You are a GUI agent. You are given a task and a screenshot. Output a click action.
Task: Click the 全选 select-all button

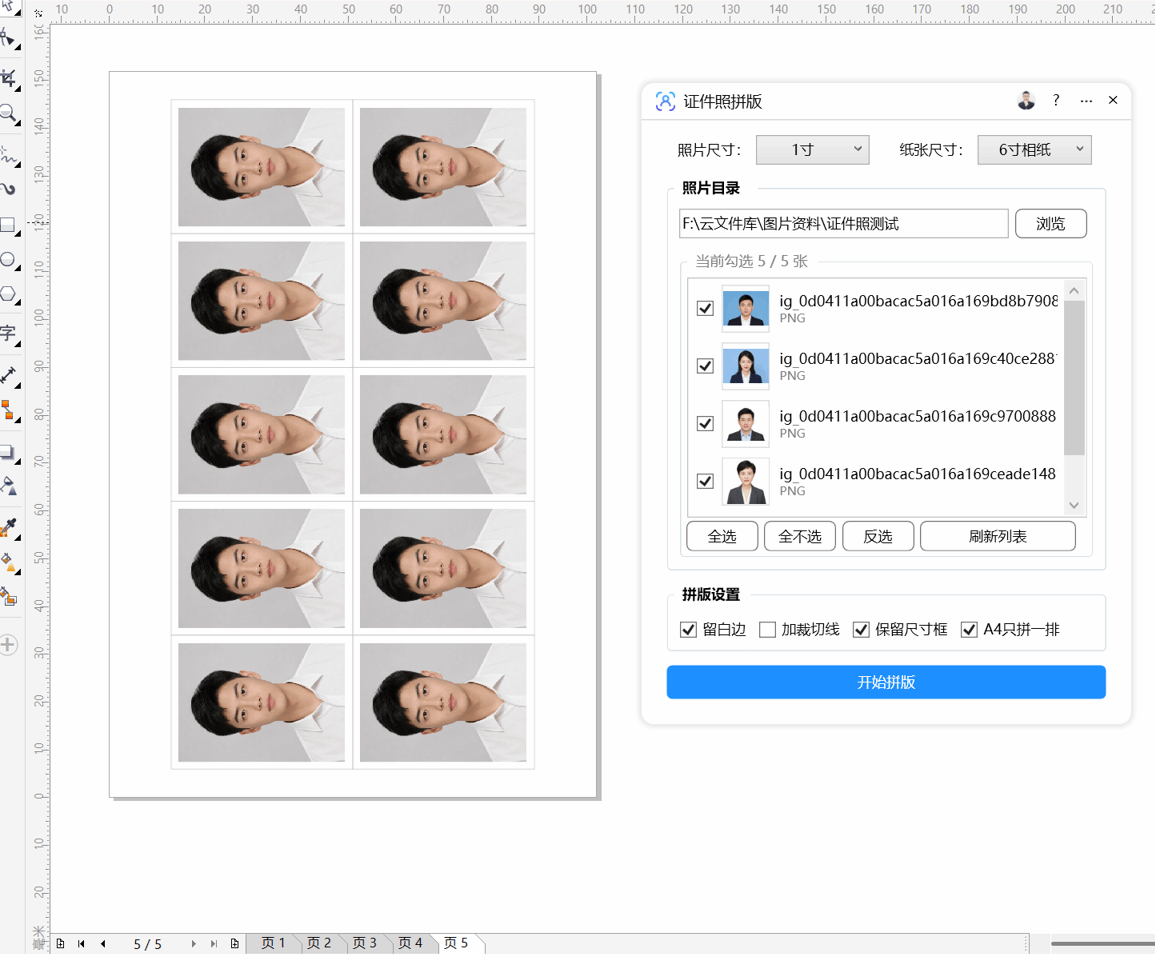pyautogui.click(x=722, y=536)
